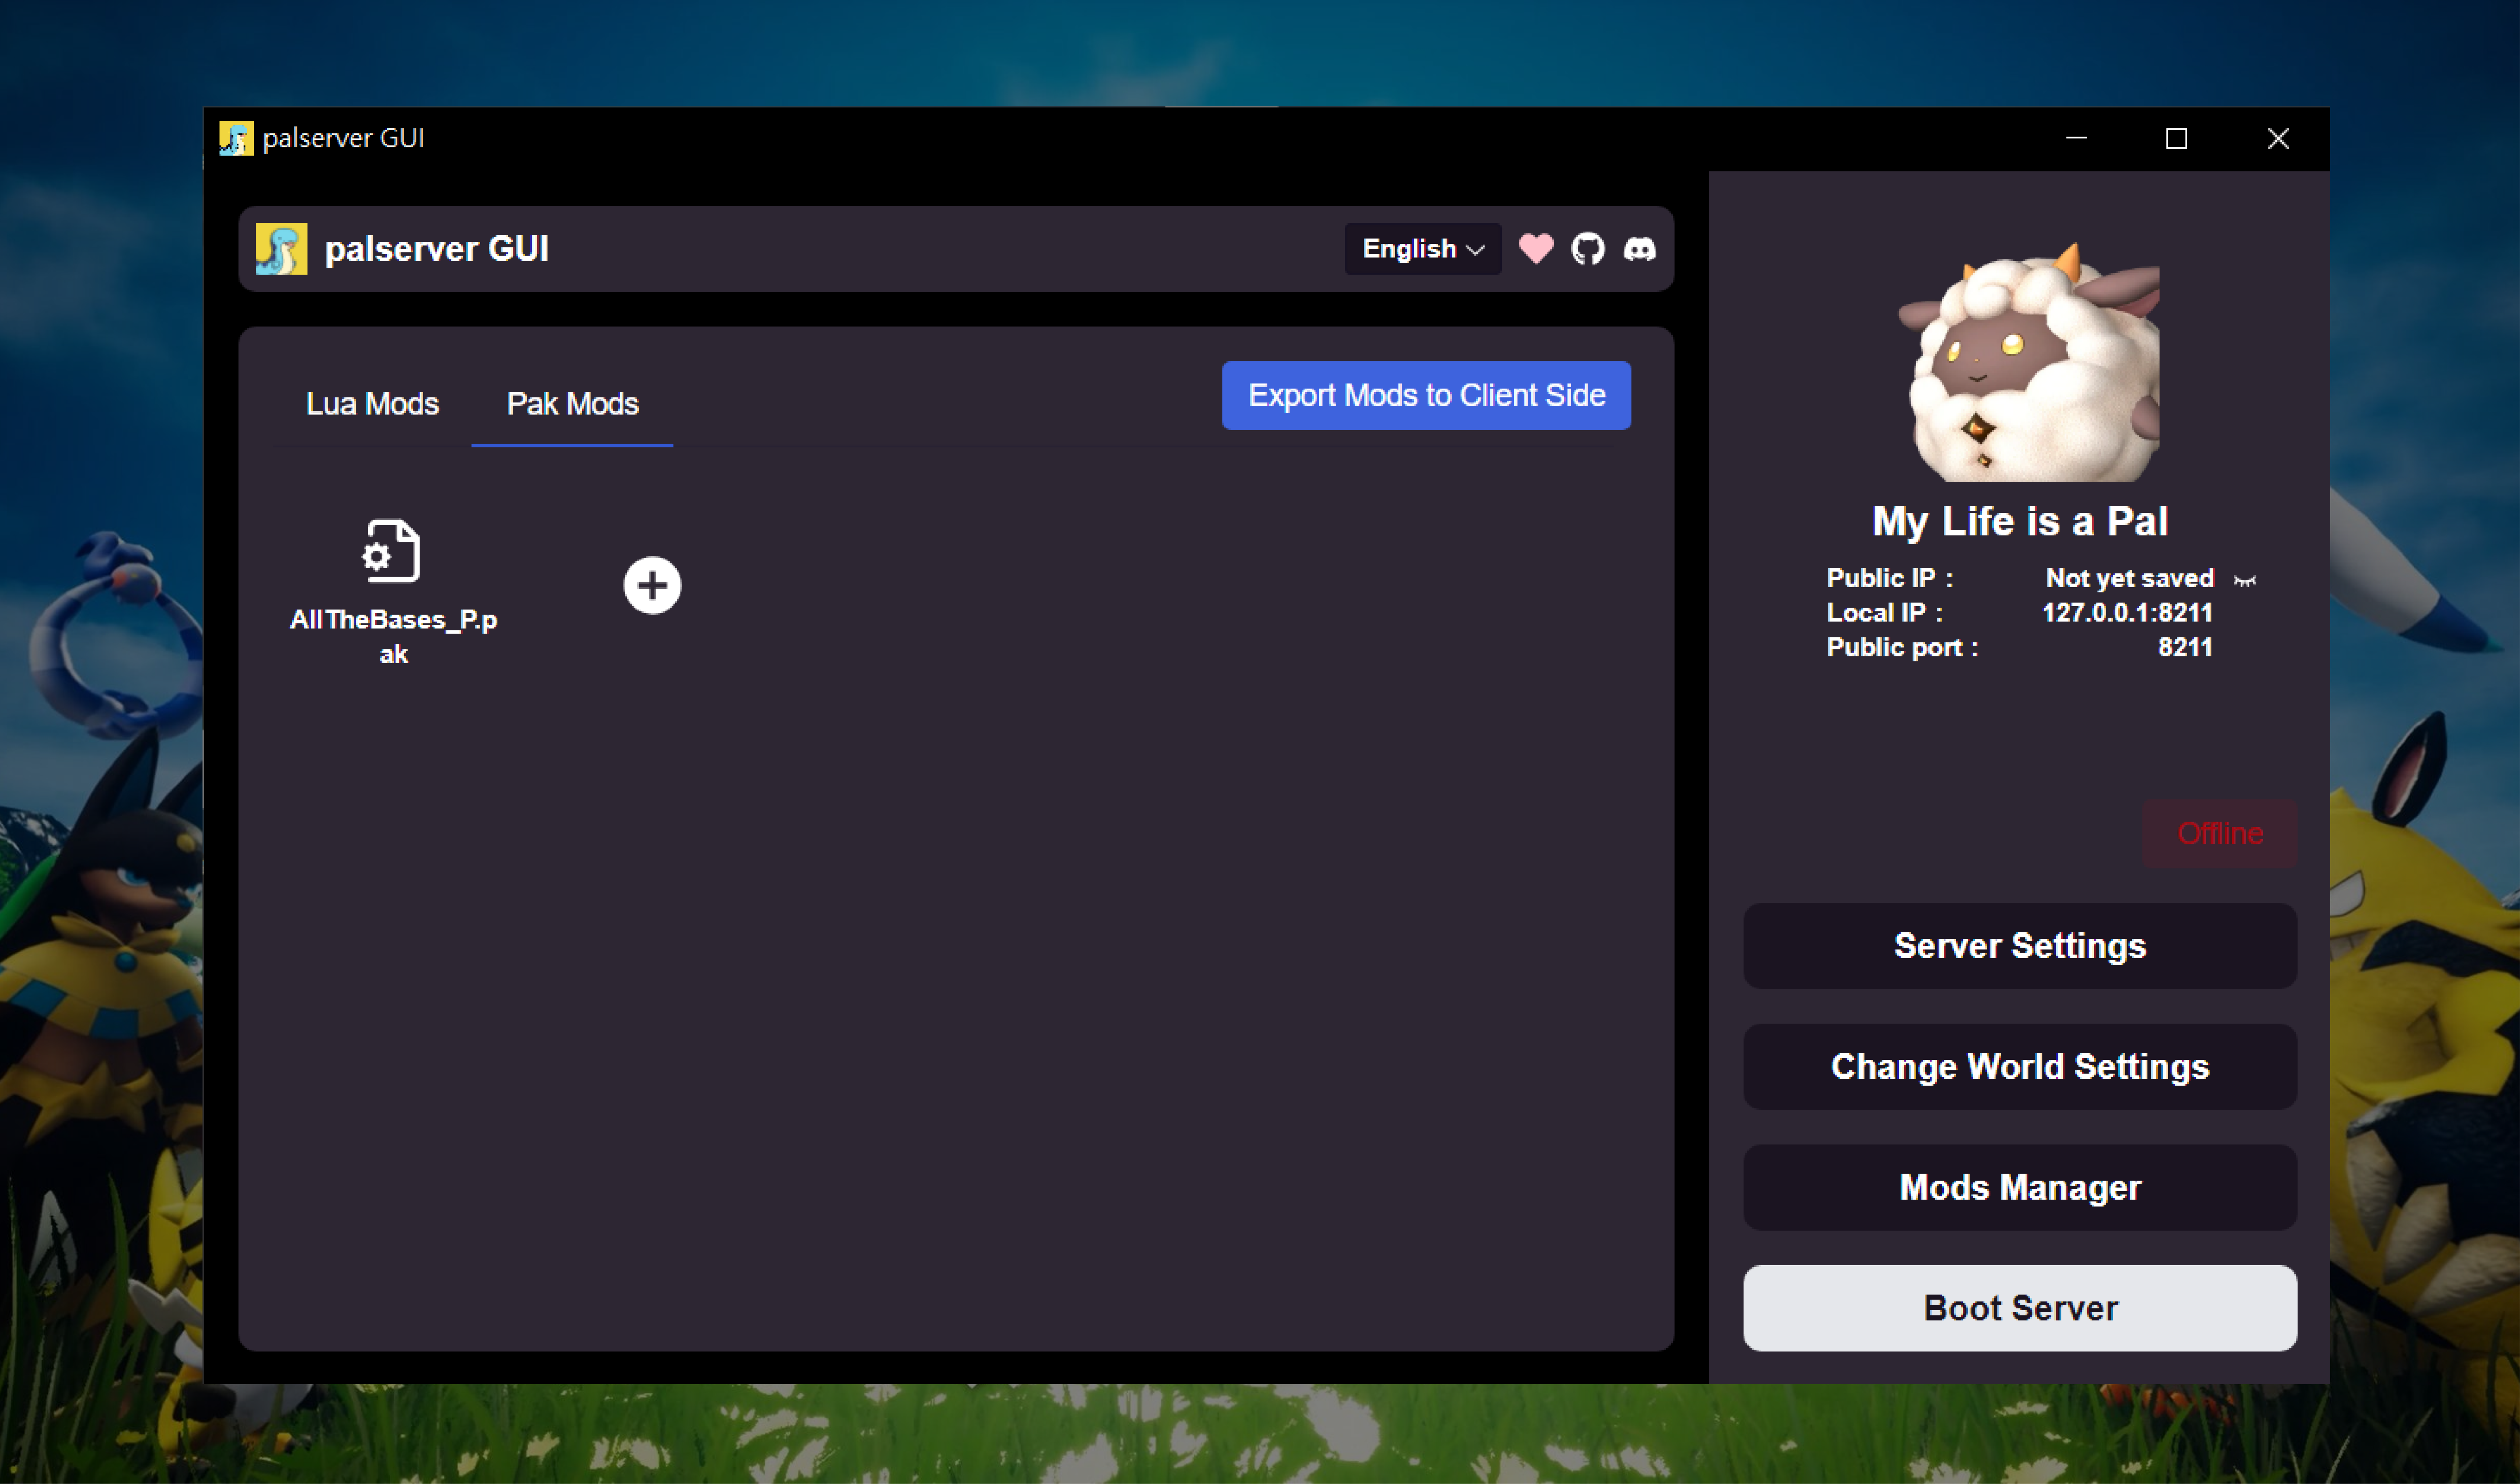Viewport: 2520px width, 1484px height.
Task: Reveal the hidden Public IP eye icon
Action: pos(2244,580)
